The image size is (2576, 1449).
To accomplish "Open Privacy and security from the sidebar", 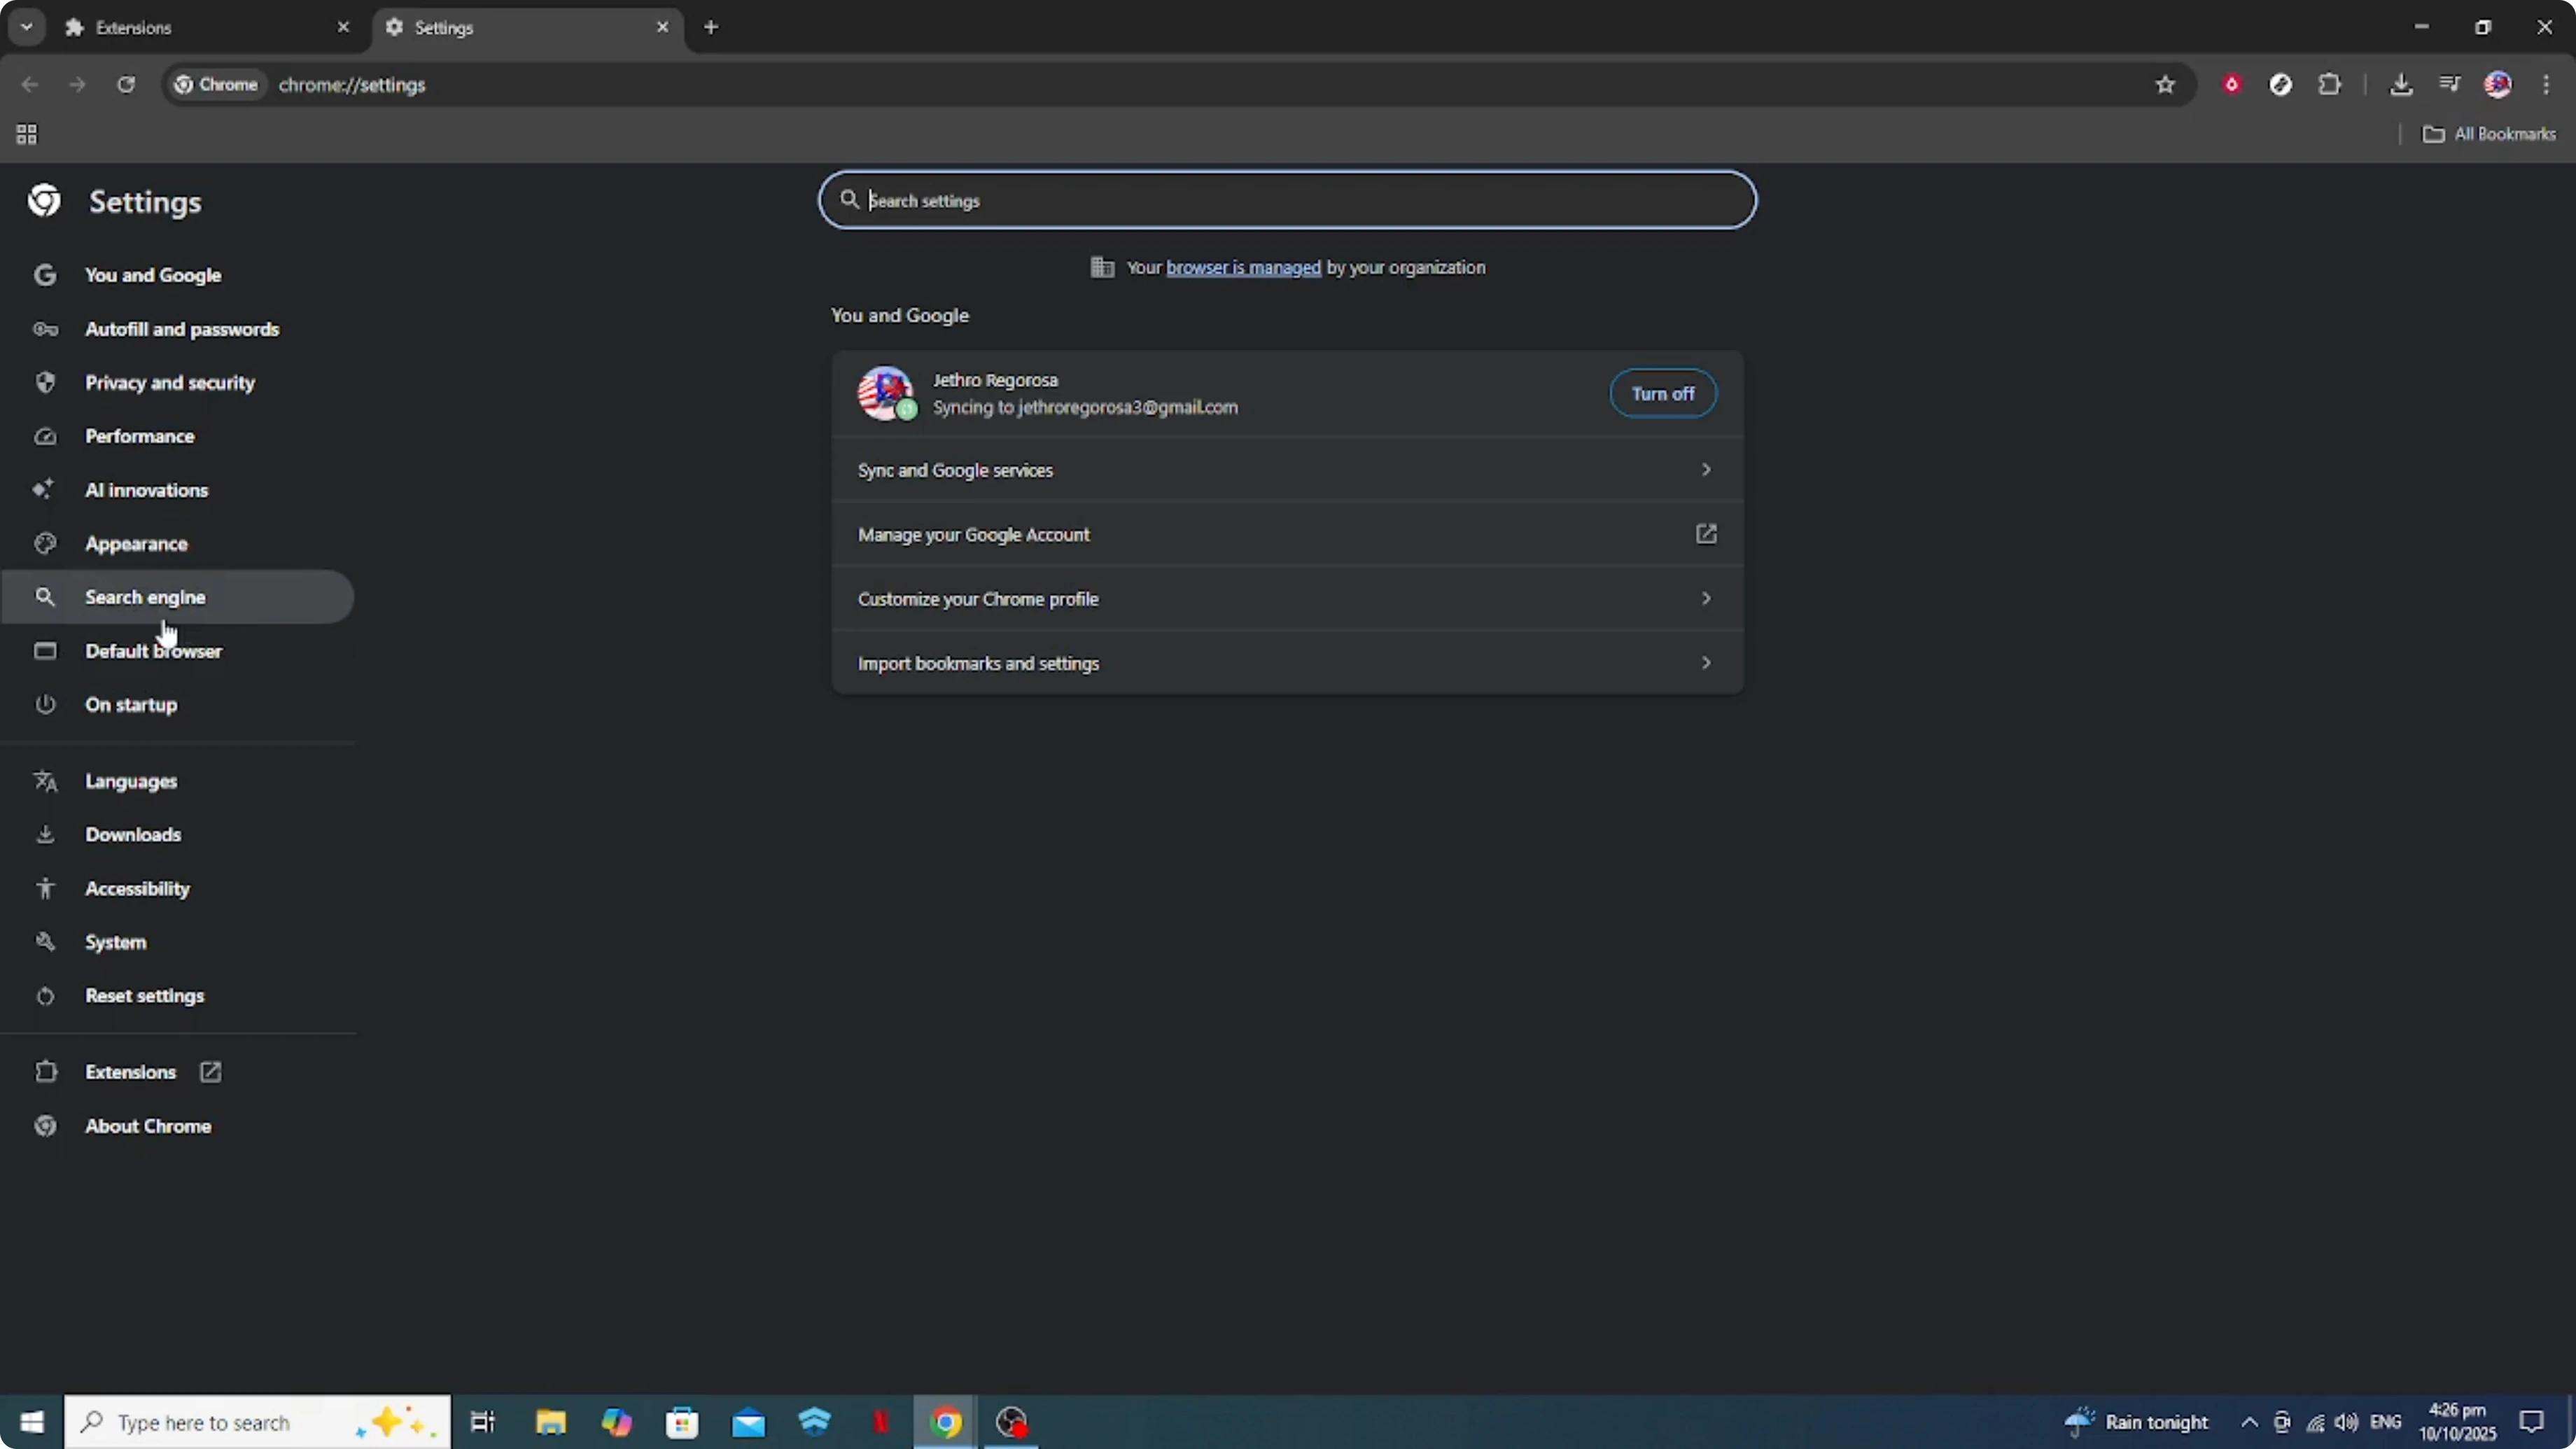I will 170,382.
